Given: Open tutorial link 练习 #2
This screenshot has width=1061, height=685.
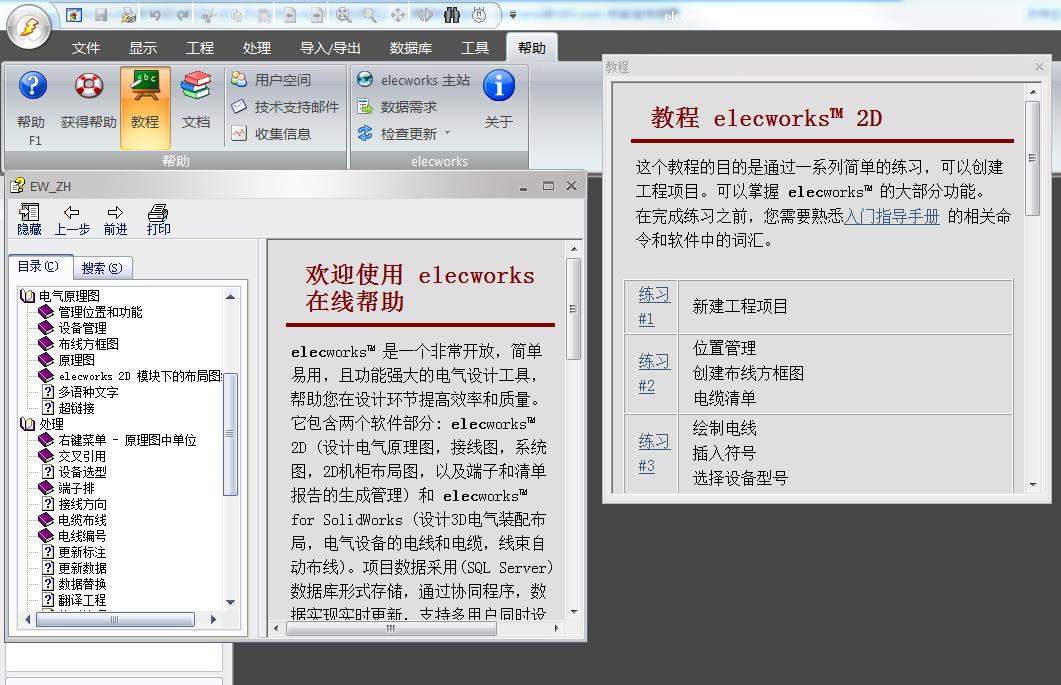Looking at the screenshot, I should click(x=653, y=373).
